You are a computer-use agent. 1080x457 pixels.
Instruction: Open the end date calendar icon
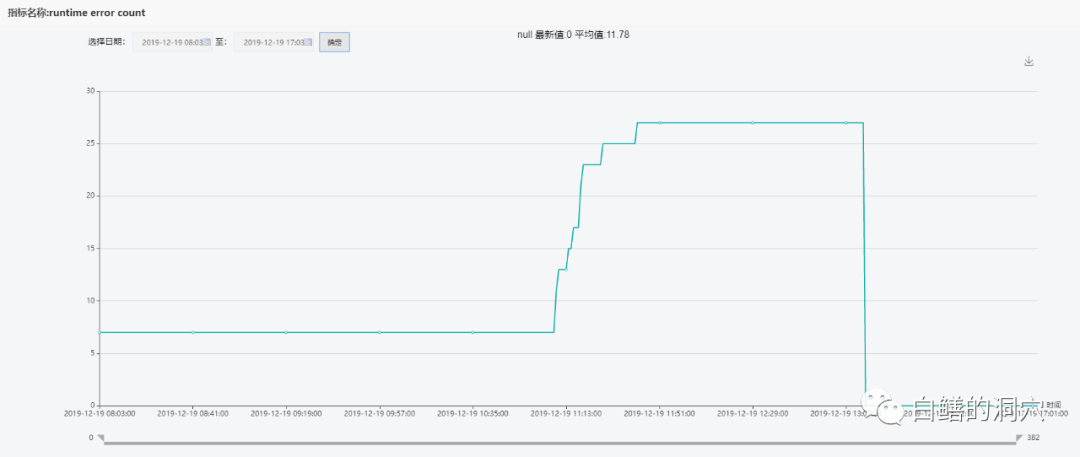(308, 43)
